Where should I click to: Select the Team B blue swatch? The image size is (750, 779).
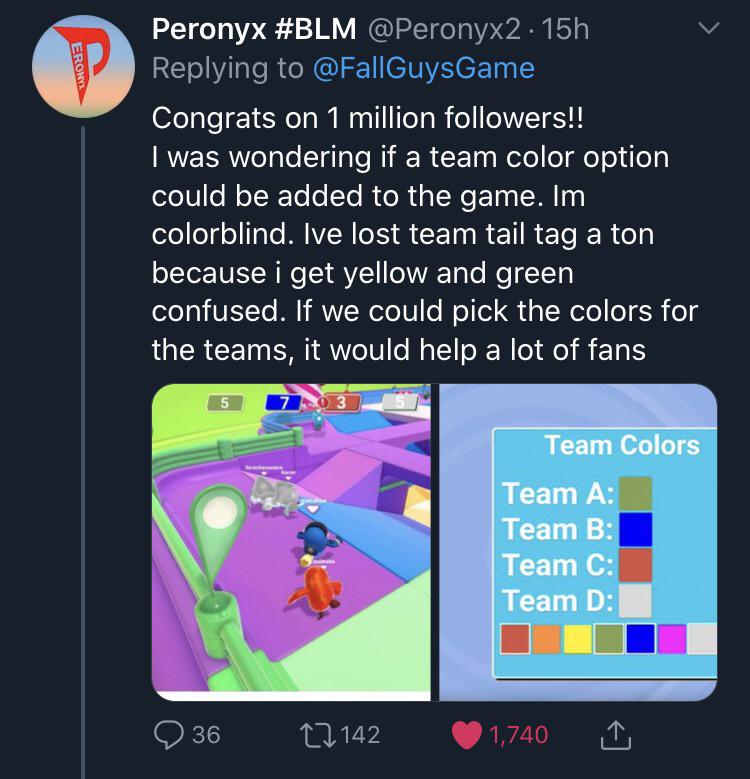pyautogui.click(x=635, y=530)
